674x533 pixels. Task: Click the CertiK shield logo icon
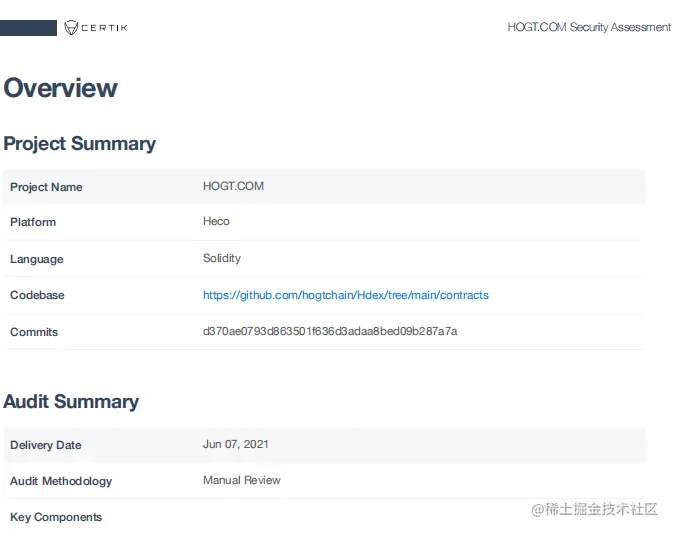point(71,28)
